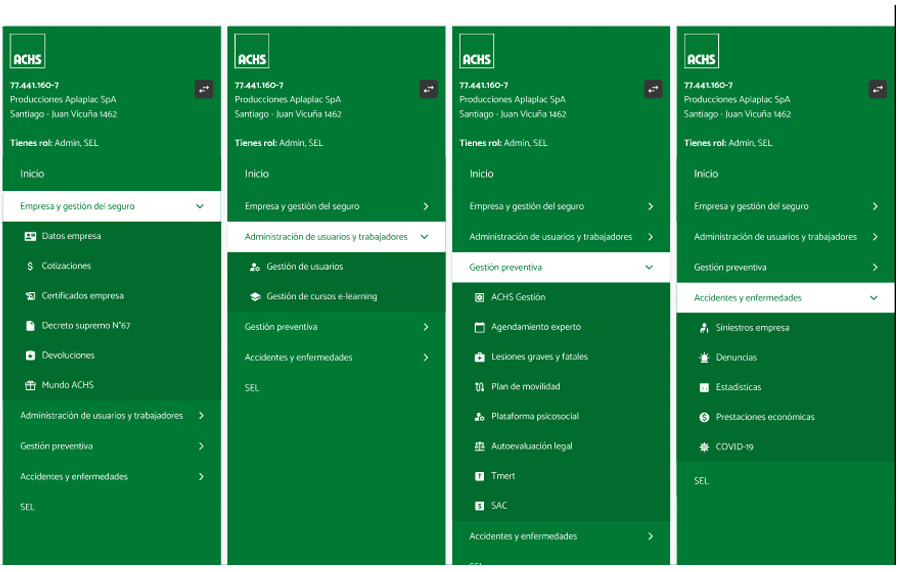Click the Siniestros empresa icon
The height and width of the screenshot is (572, 900).
tap(704, 328)
